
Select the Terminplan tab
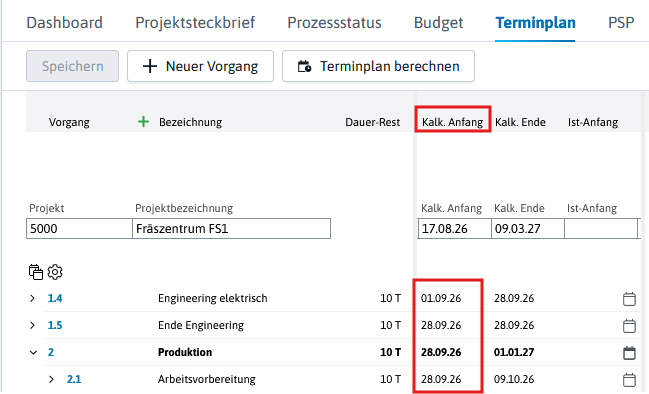tap(535, 22)
